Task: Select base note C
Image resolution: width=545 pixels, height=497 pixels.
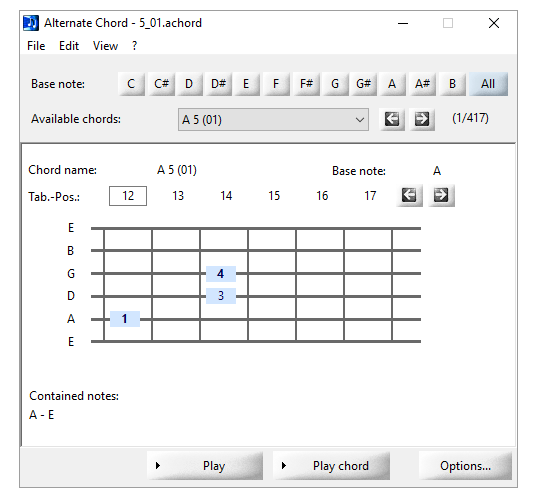Action: (x=131, y=84)
